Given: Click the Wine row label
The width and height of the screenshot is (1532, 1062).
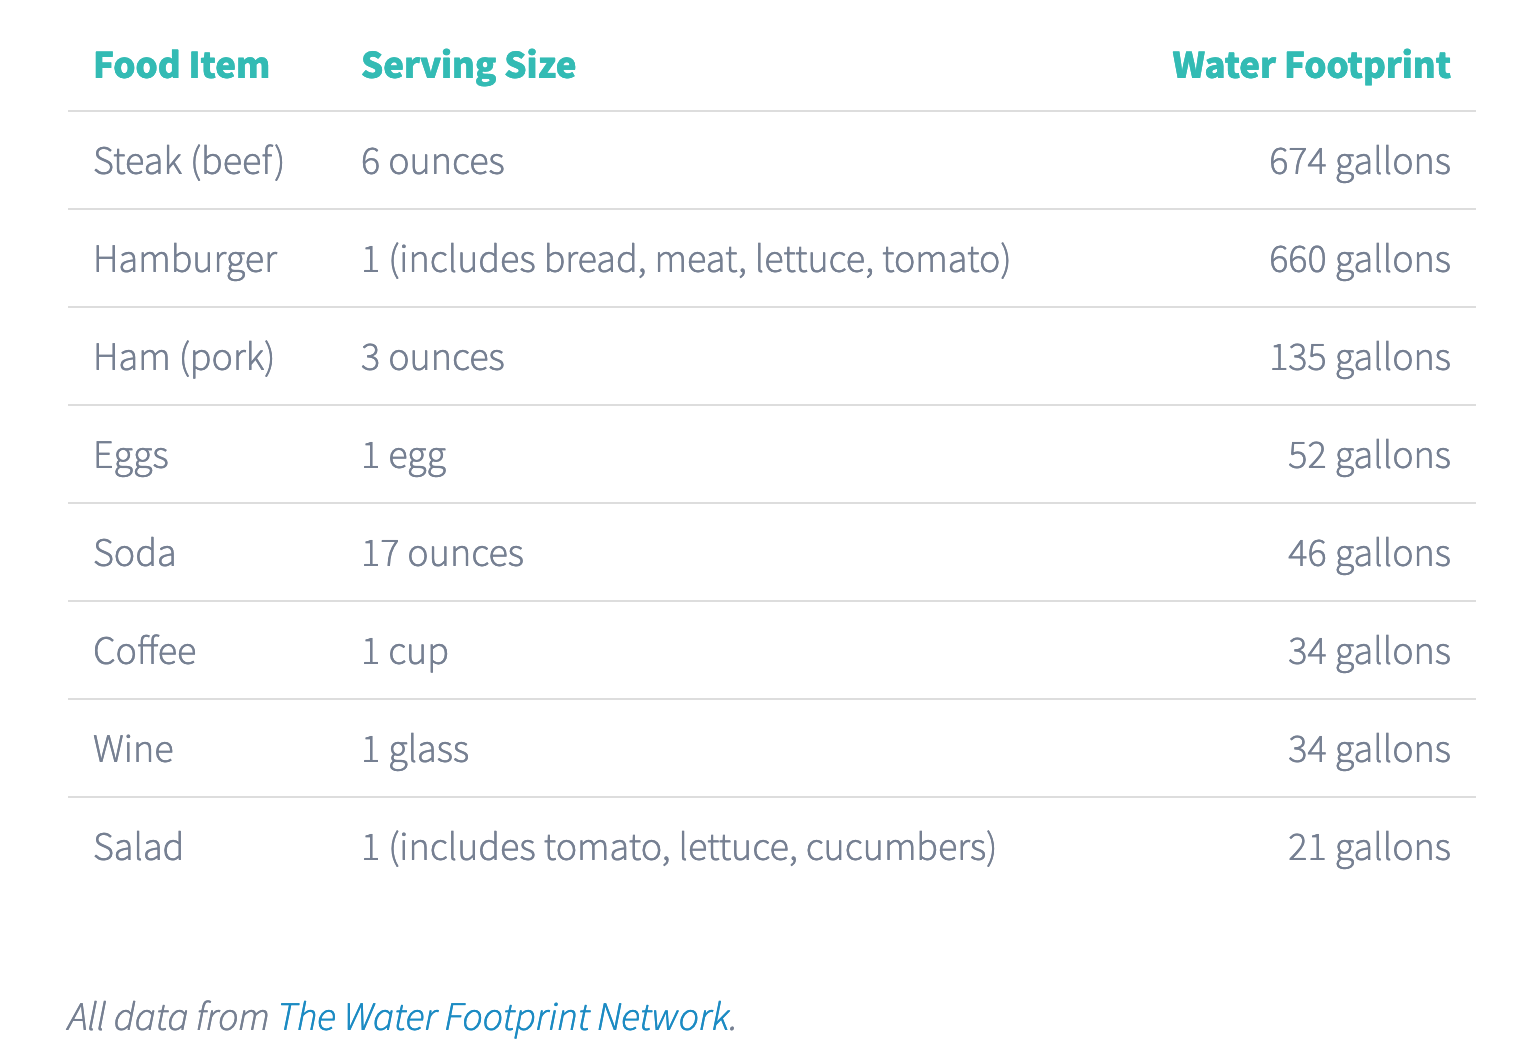Looking at the screenshot, I should [x=134, y=749].
